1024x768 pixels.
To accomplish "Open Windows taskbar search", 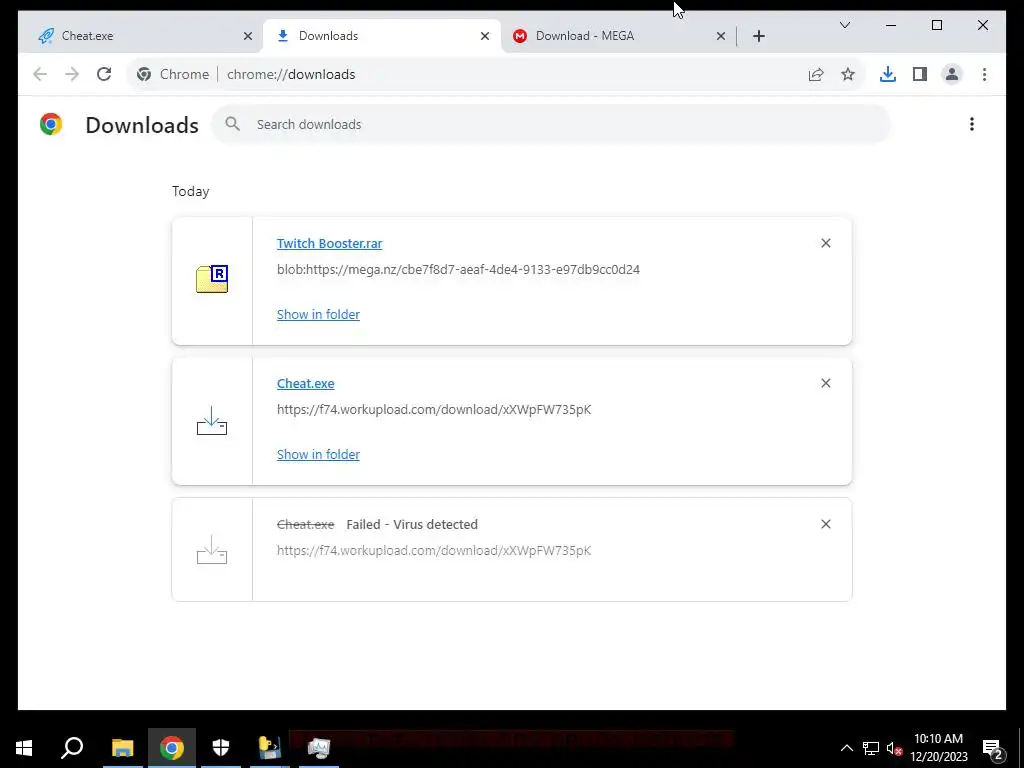I will tap(72, 748).
